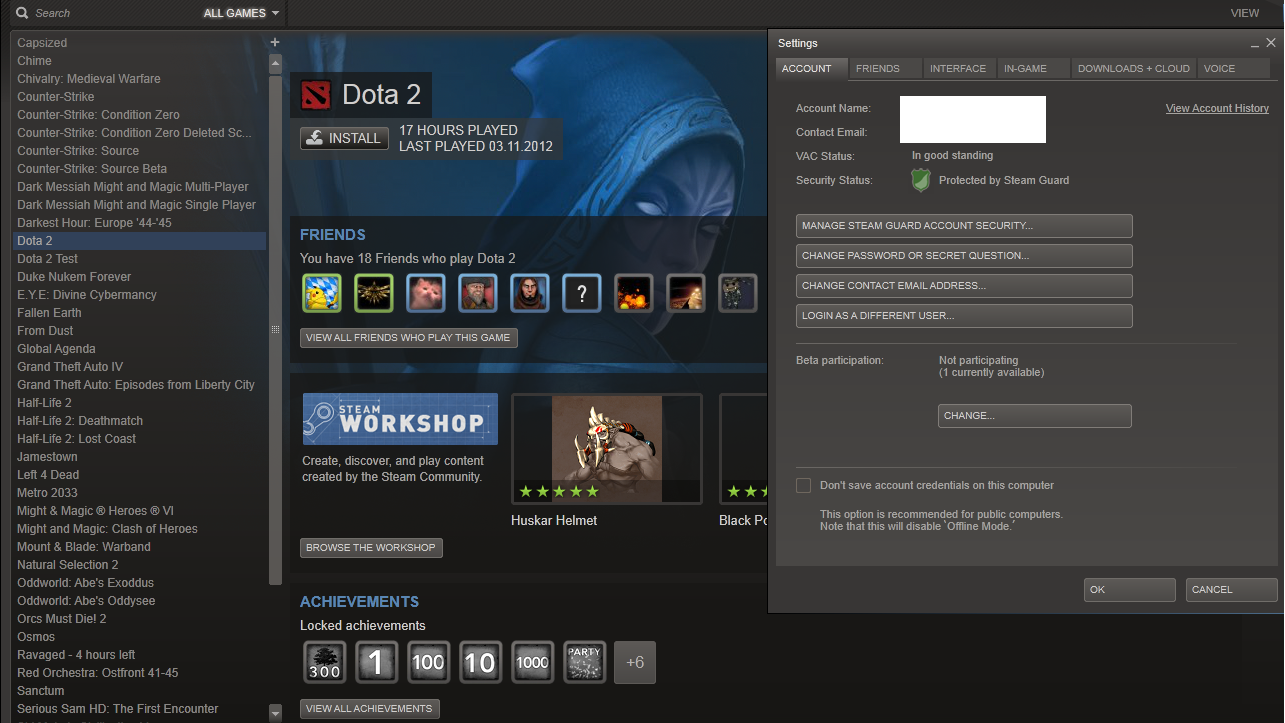Click View All Friends Who Play This Game
Viewport: 1285px width, 723px height.
pyautogui.click(x=408, y=338)
